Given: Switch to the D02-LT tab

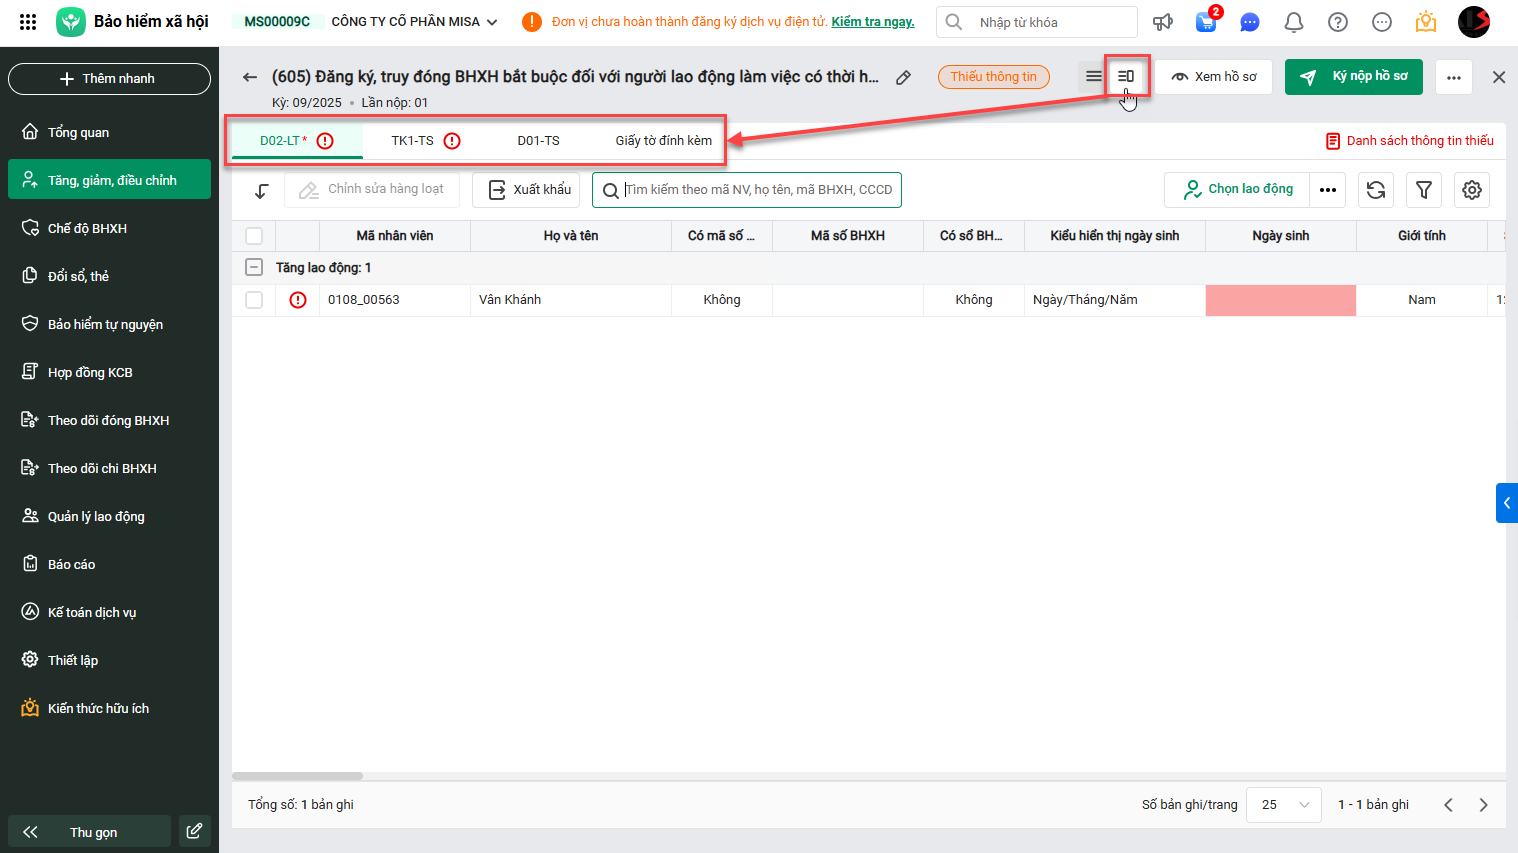Looking at the screenshot, I should click(297, 141).
